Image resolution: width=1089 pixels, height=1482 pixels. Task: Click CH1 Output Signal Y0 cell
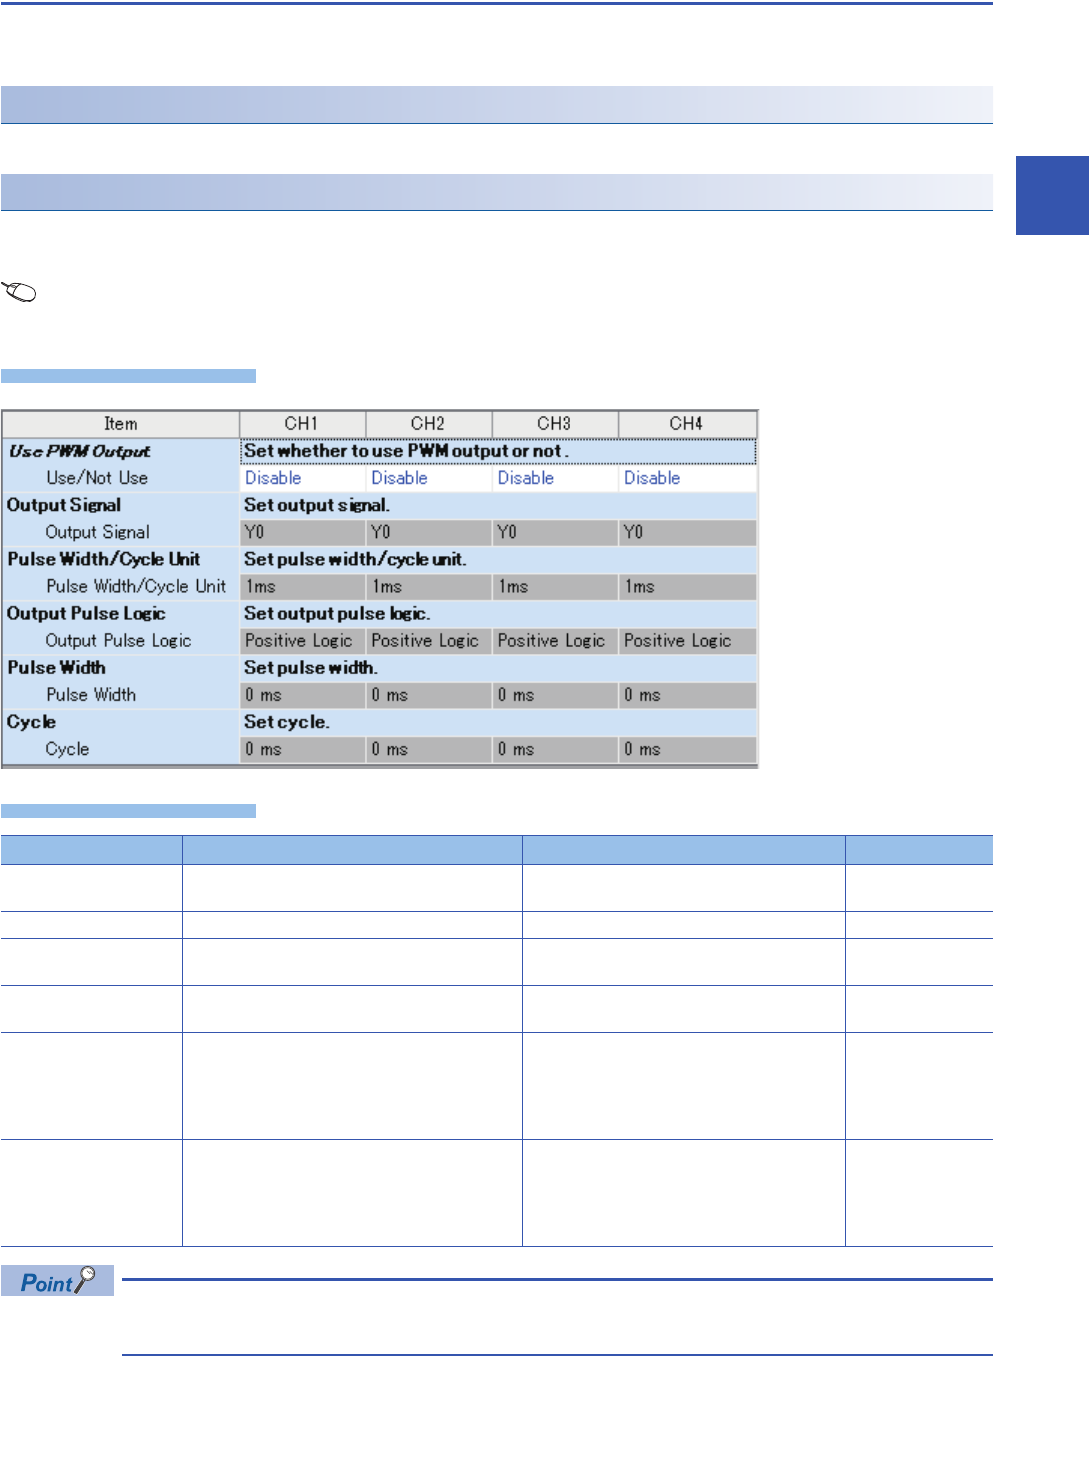pos(302,532)
